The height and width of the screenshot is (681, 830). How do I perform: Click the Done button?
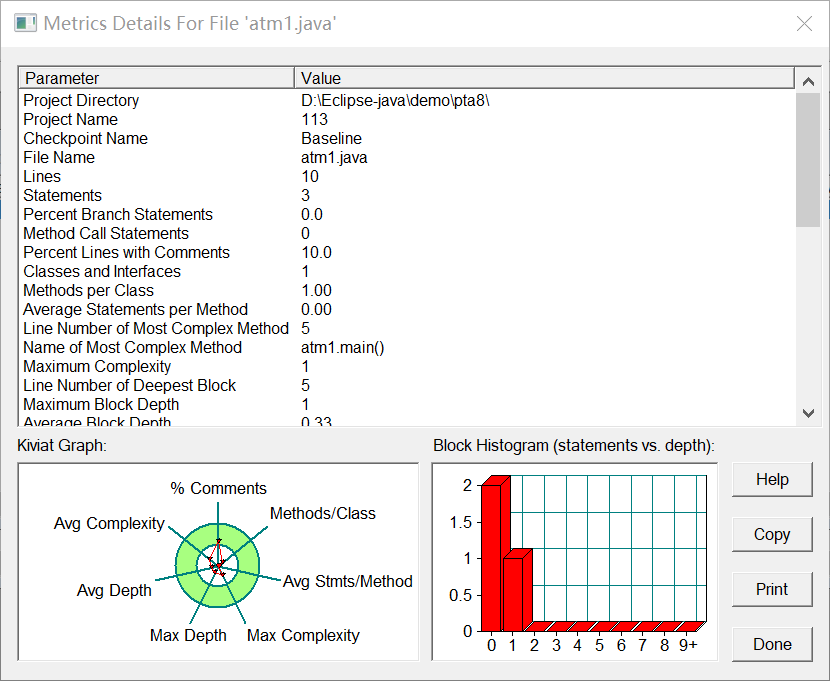point(772,644)
